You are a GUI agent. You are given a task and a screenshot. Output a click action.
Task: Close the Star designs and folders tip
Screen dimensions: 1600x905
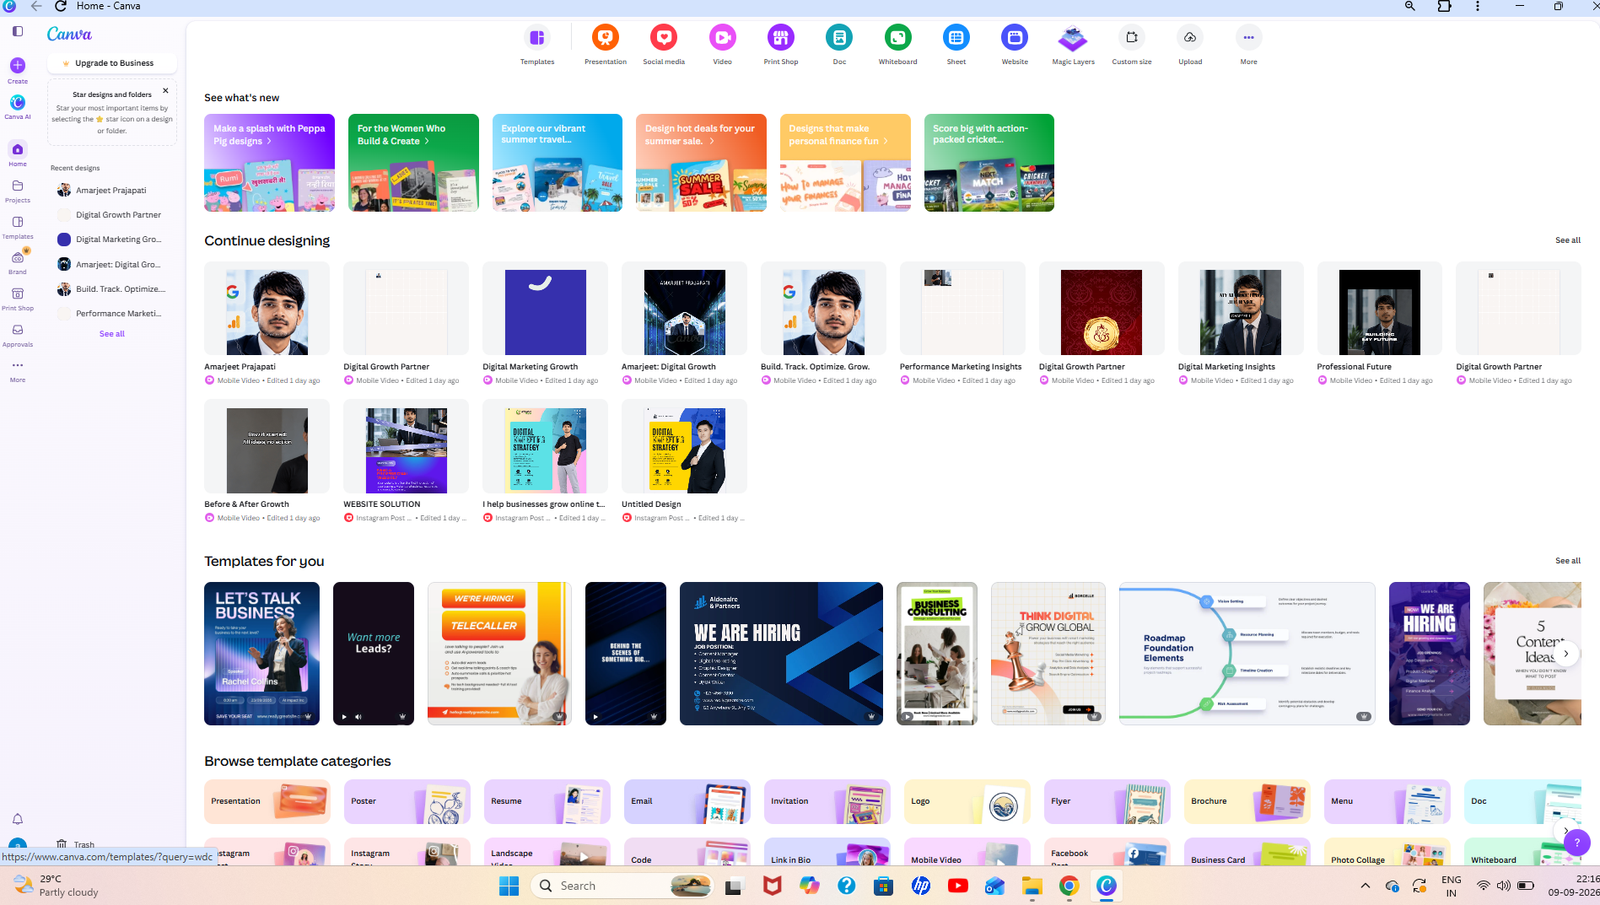pos(166,91)
